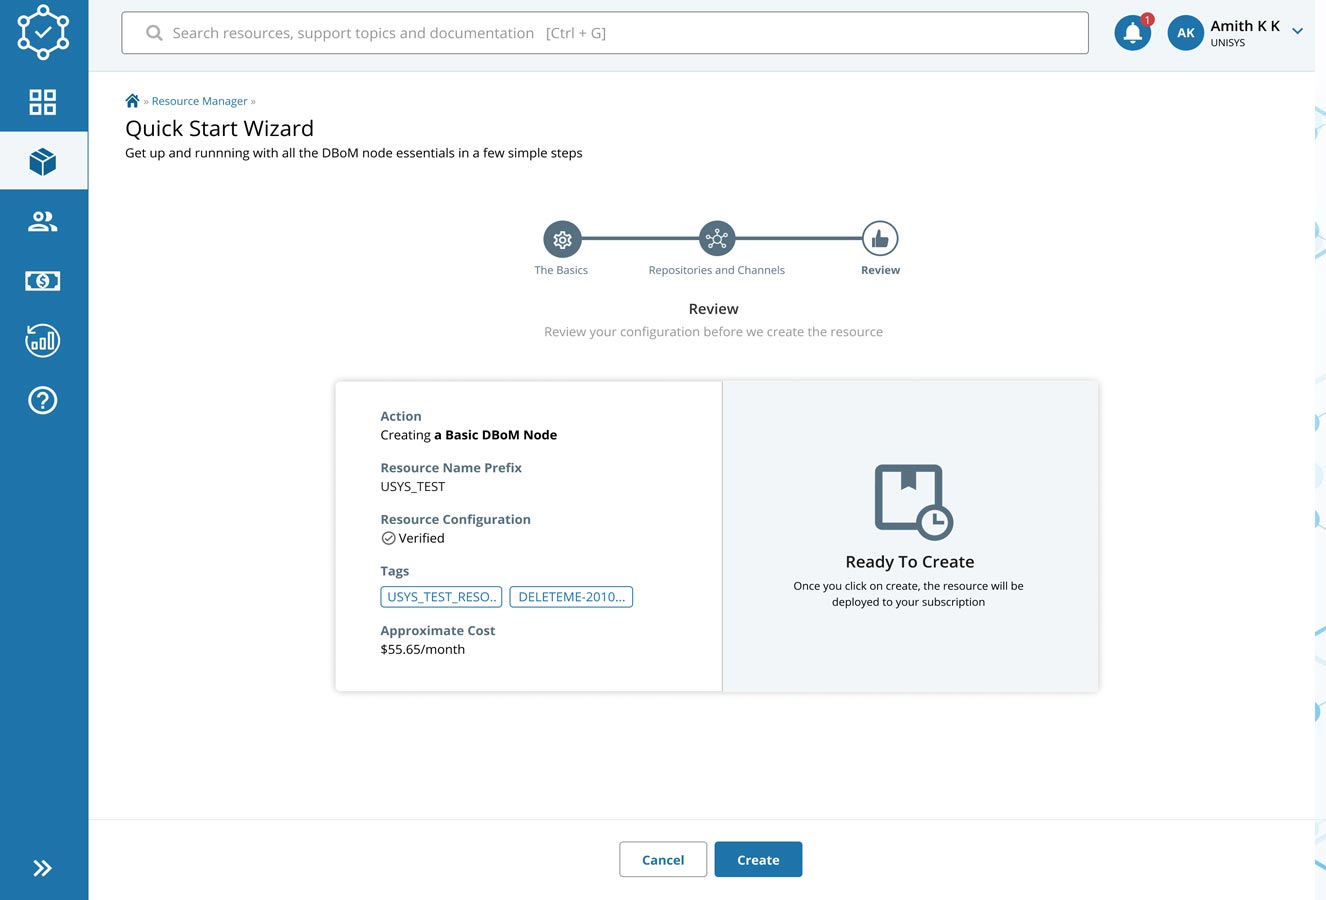The width and height of the screenshot is (1326, 900).
Task: Open the Amith K K account dropdown
Action: click(x=1297, y=32)
